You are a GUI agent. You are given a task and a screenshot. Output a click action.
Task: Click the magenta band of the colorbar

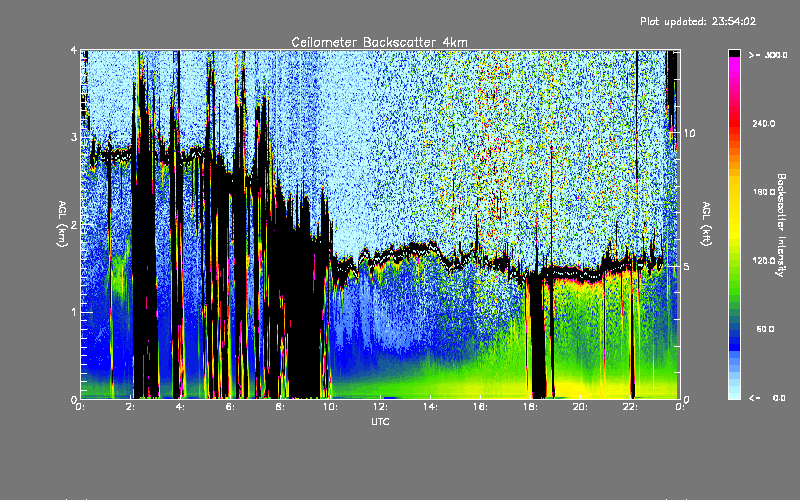(x=734, y=65)
